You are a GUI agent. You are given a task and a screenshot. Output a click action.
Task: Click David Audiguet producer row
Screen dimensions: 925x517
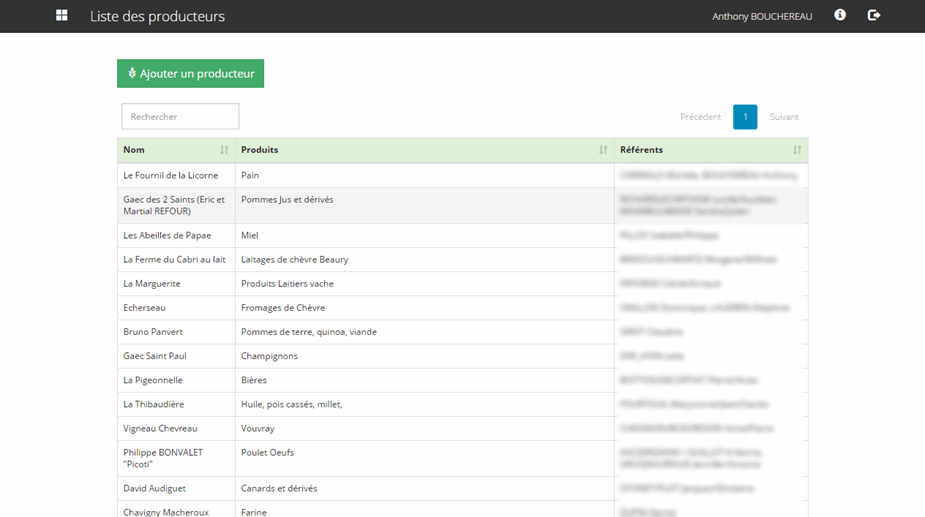pyautogui.click(x=154, y=489)
